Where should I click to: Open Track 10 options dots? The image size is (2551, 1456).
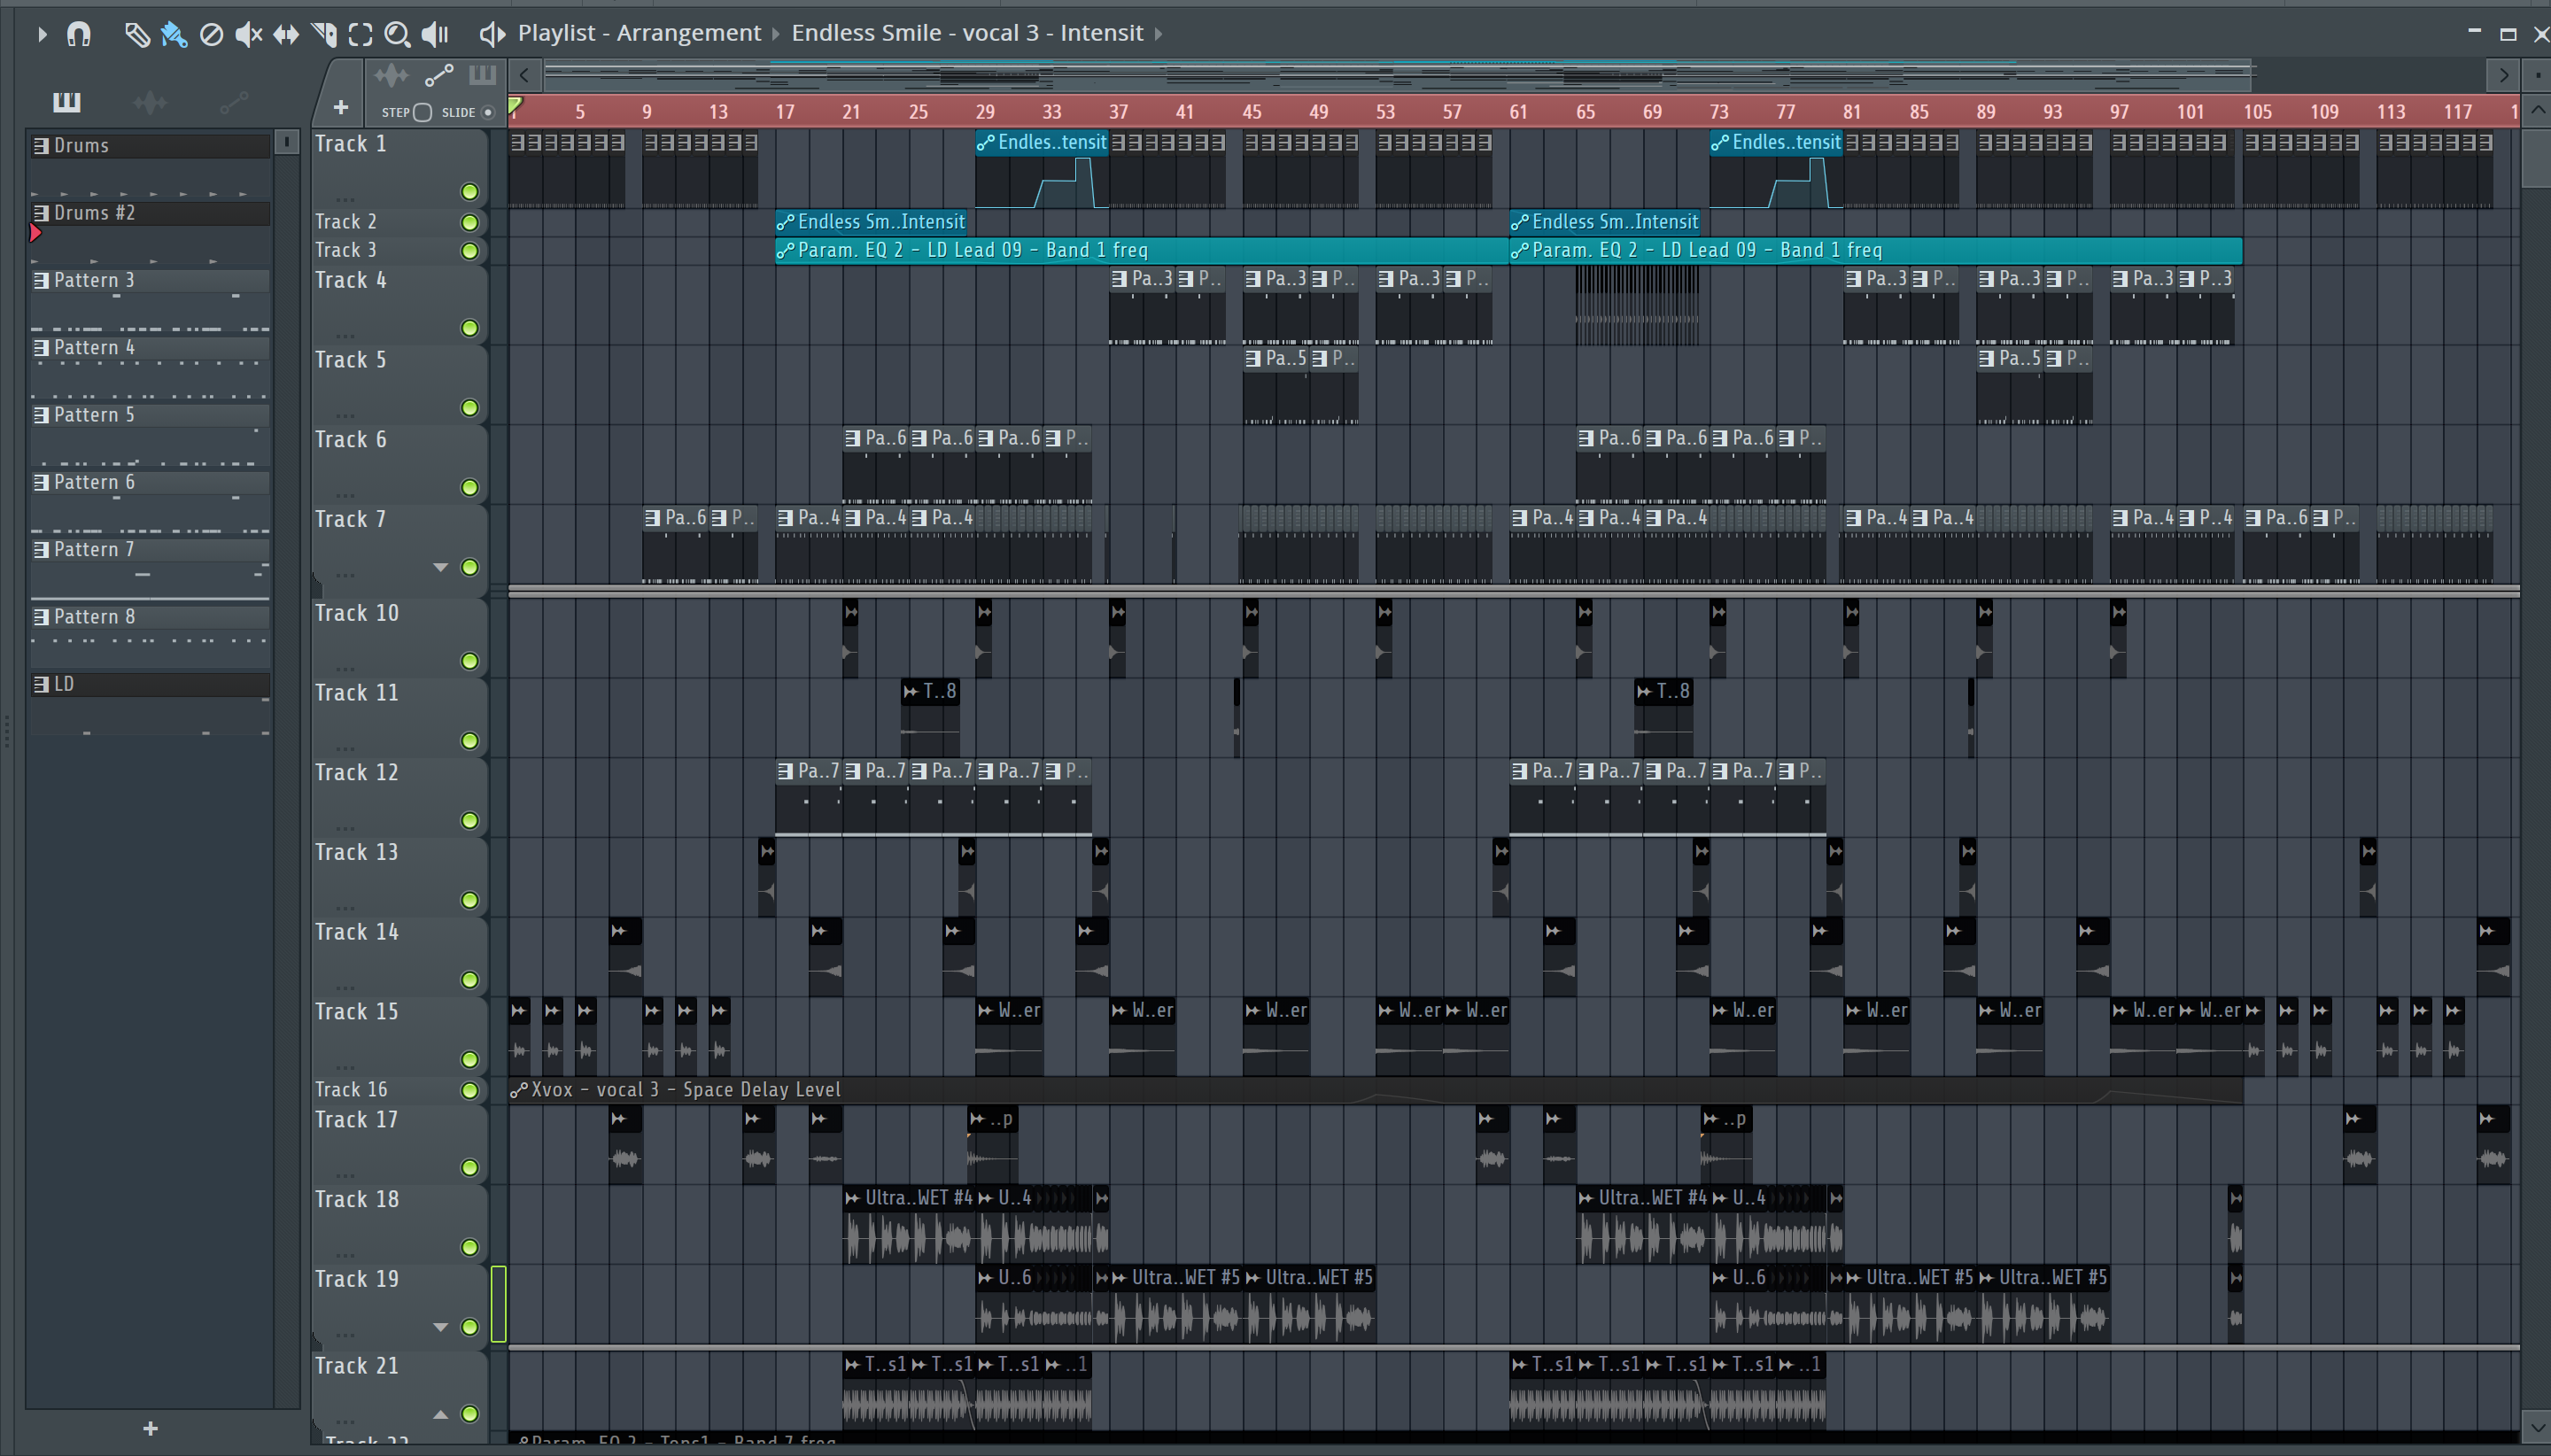346,667
